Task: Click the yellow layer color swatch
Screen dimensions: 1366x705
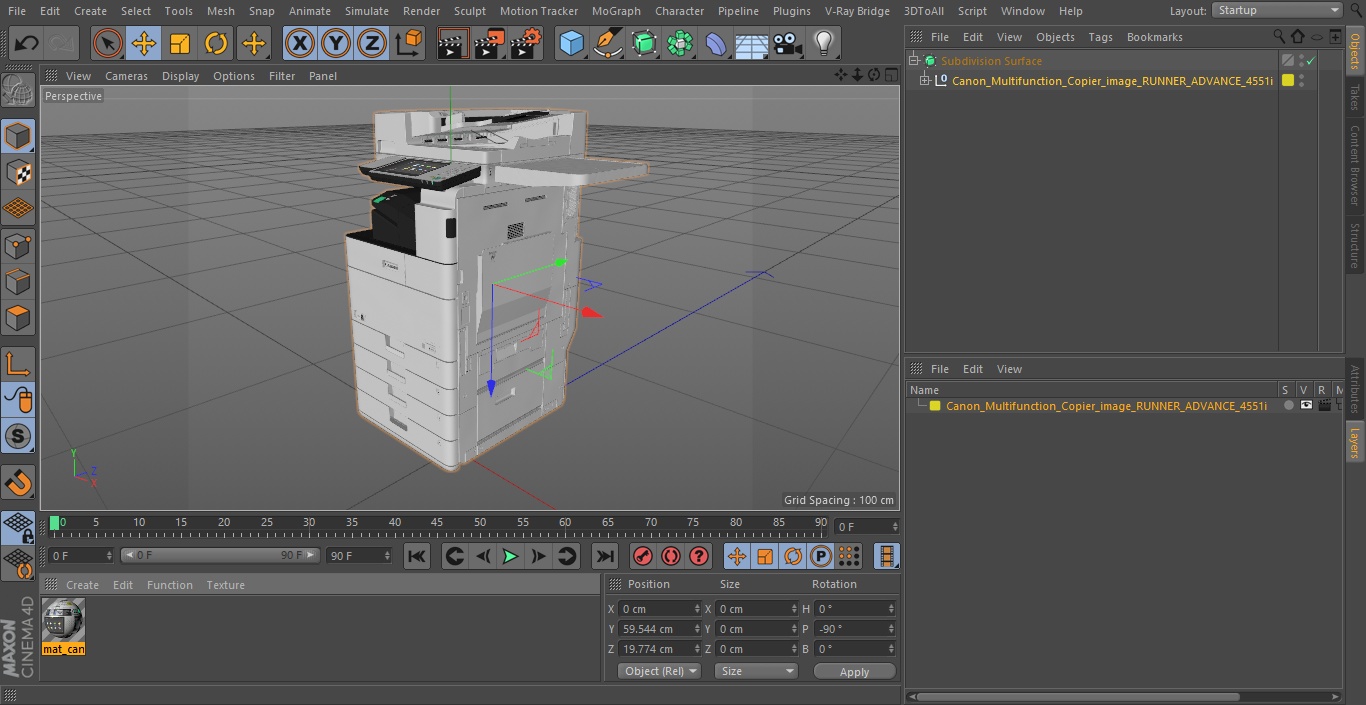Action: [935, 406]
